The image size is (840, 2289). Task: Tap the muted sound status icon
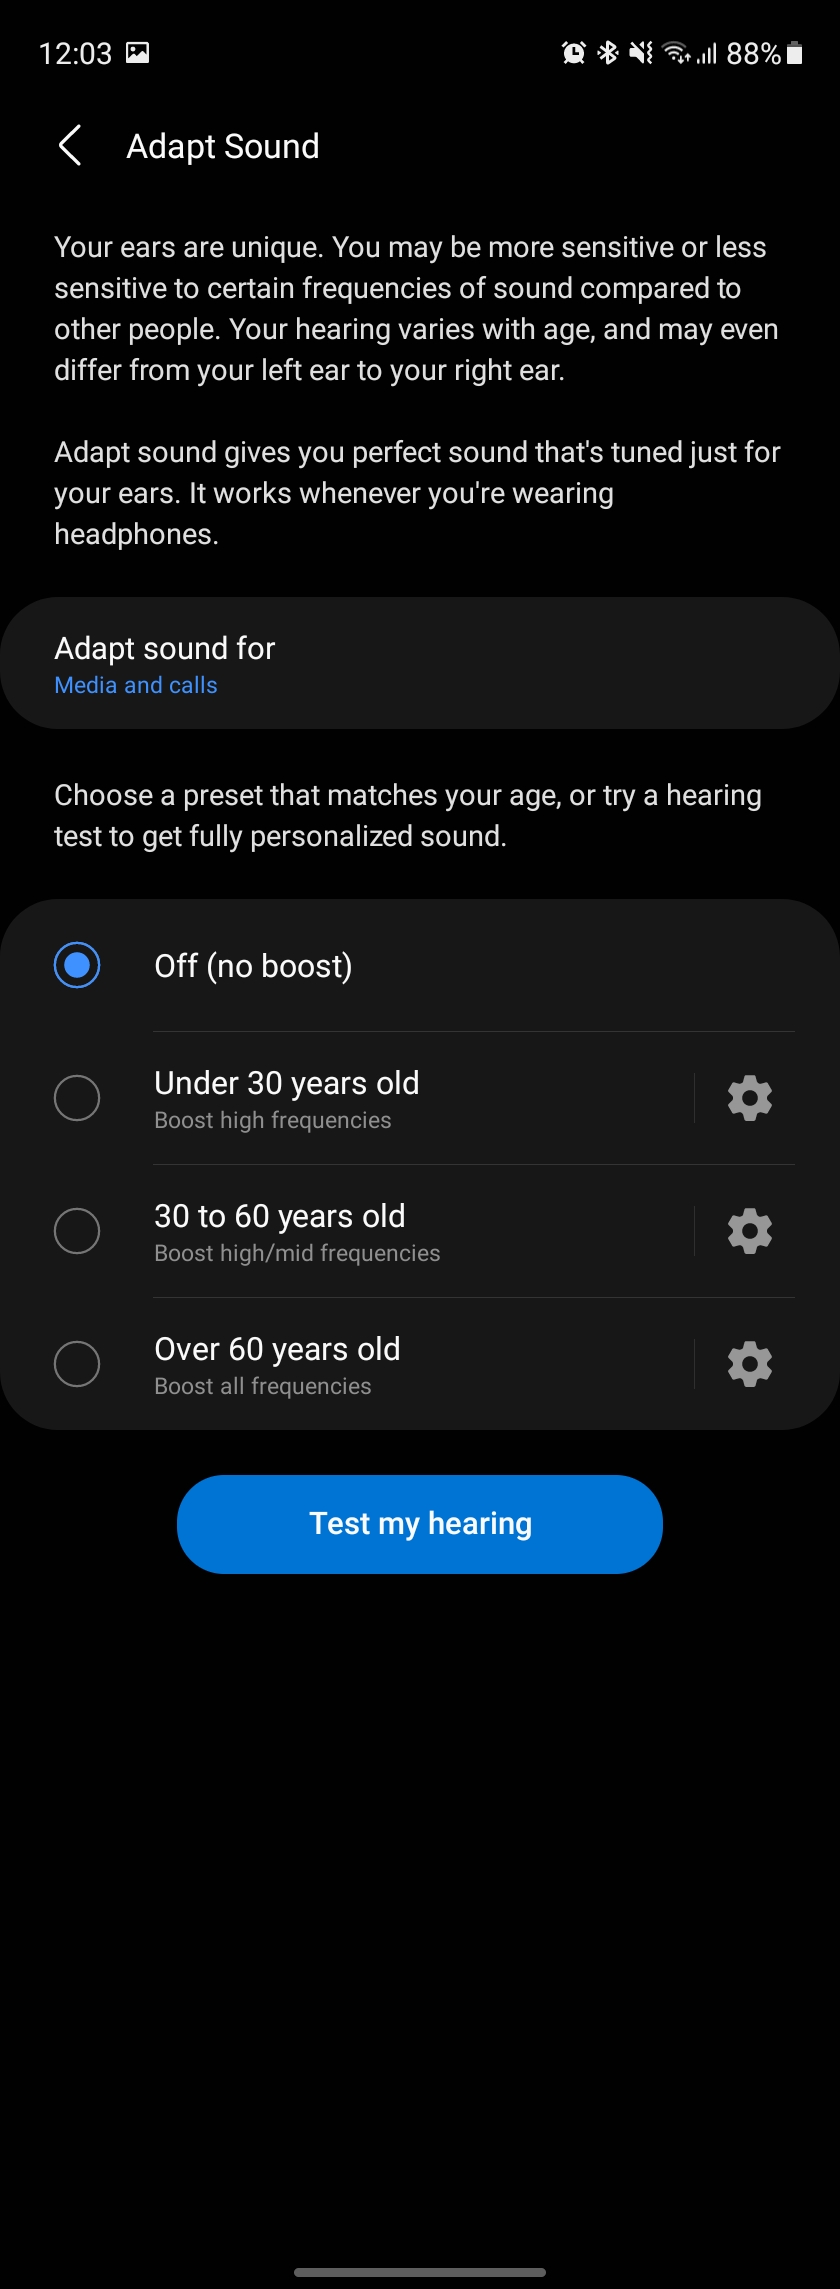(640, 53)
